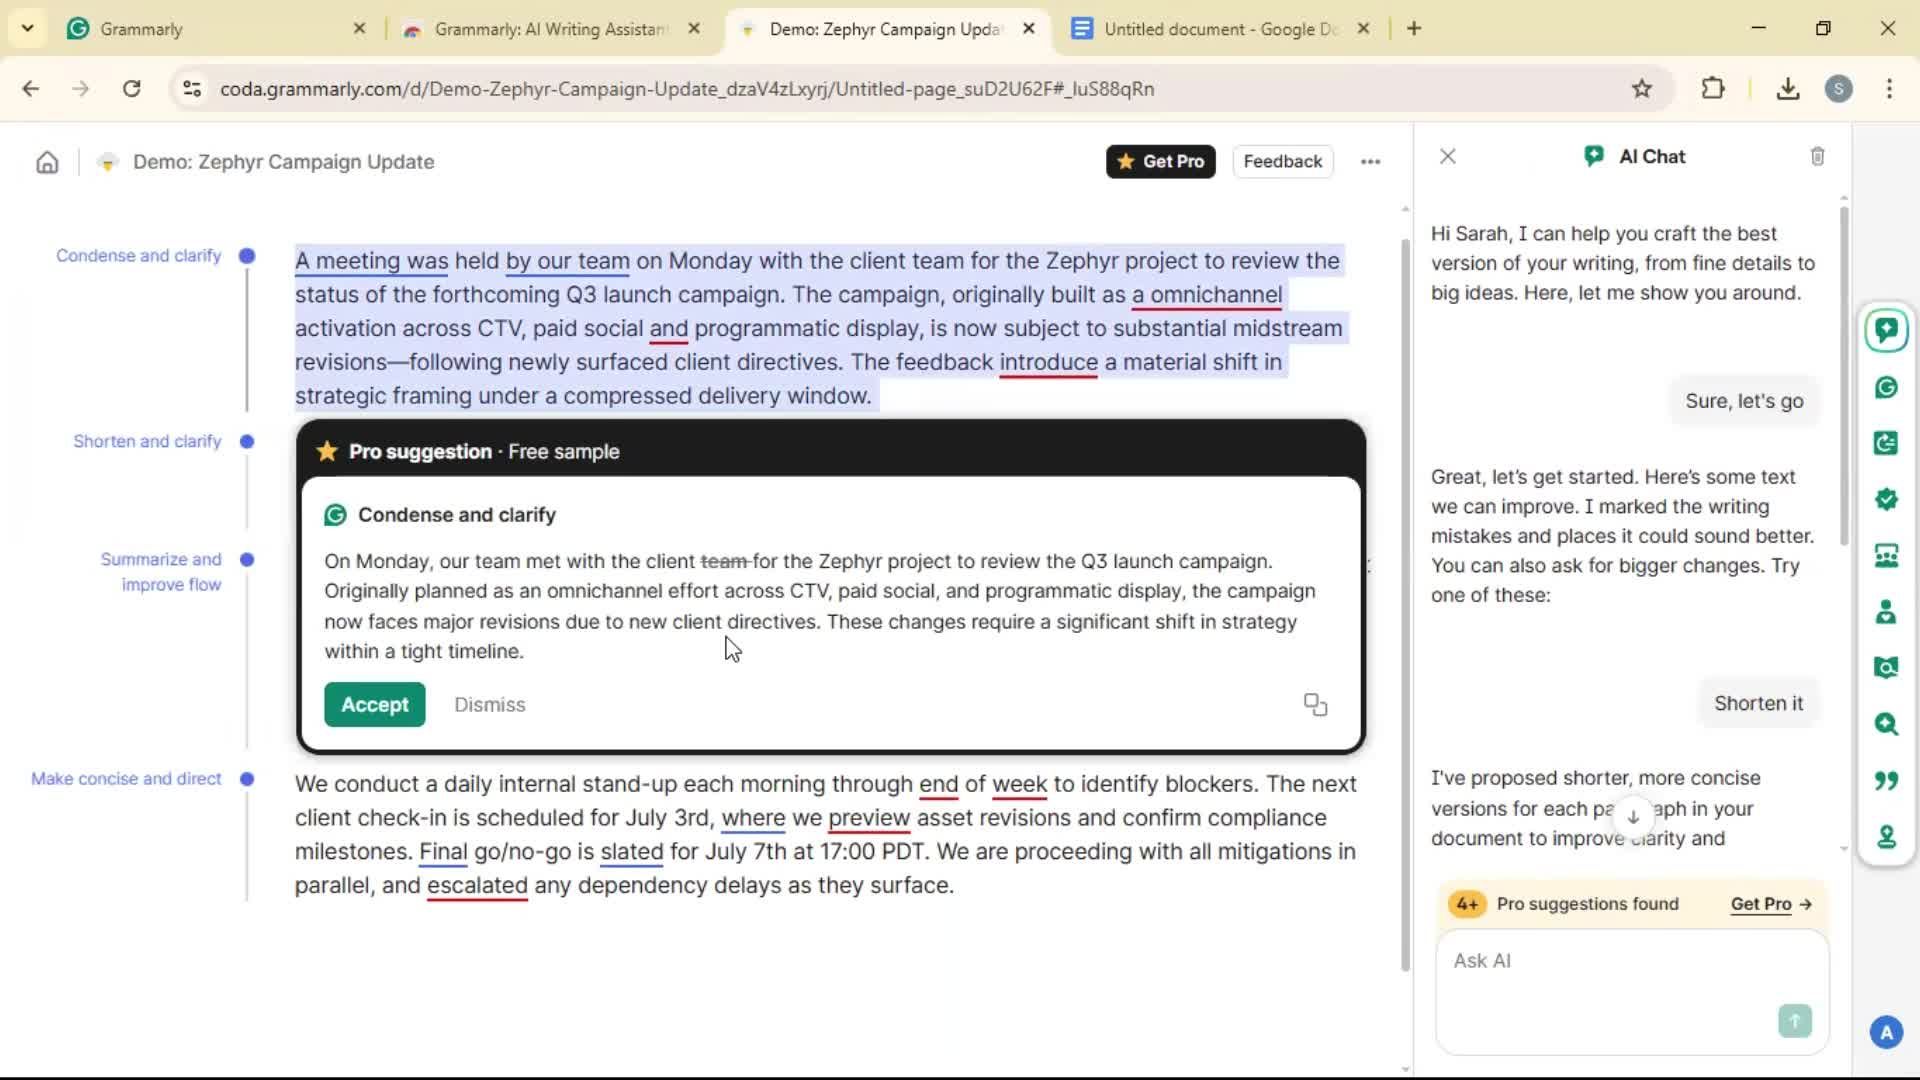Screen dimensions: 1920x1080
Task: Click the scroll-down arrow in the chat
Action: tap(1633, 817)
